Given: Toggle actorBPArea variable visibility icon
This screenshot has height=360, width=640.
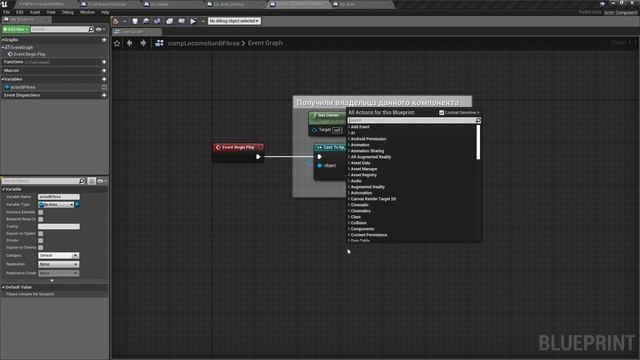Looking at the screenshot, I should pos(104,87).
